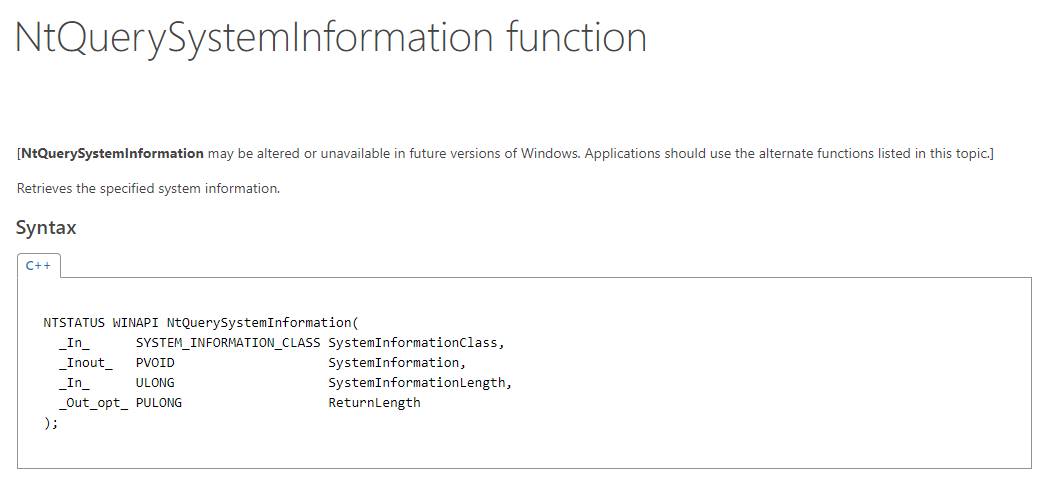Click the SYSTEM_INFORMATION_CLASS type in code
Image resolution: width=1058 pixels, height=478 pixels.
[x=228, y=343]
